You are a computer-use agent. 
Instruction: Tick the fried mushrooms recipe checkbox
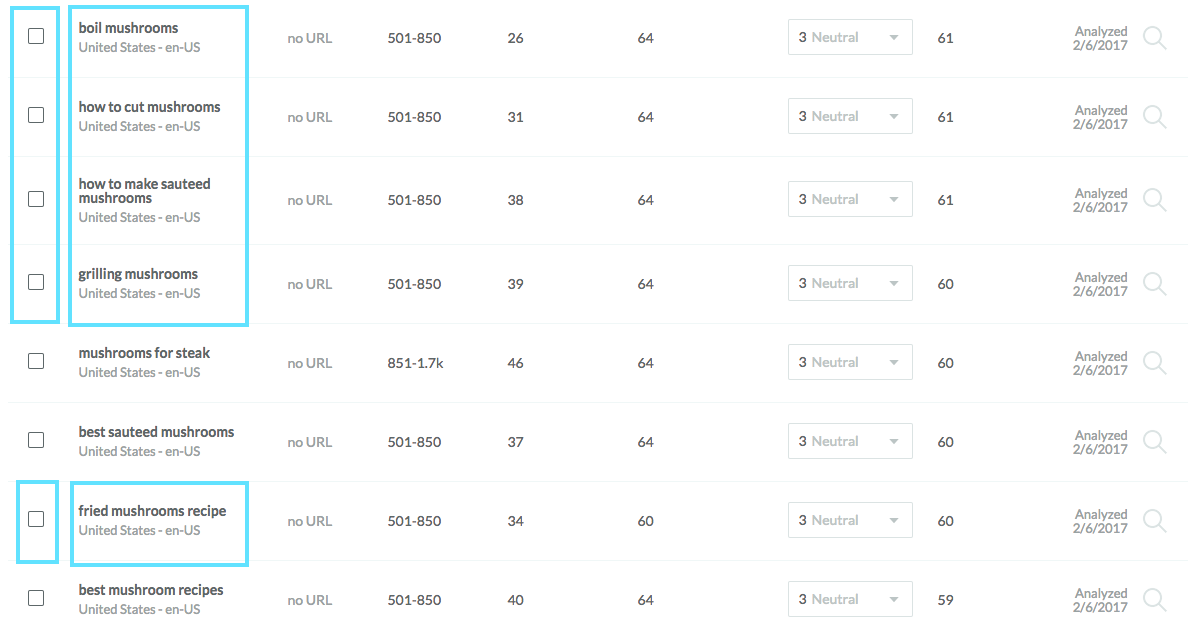point(36,519)
